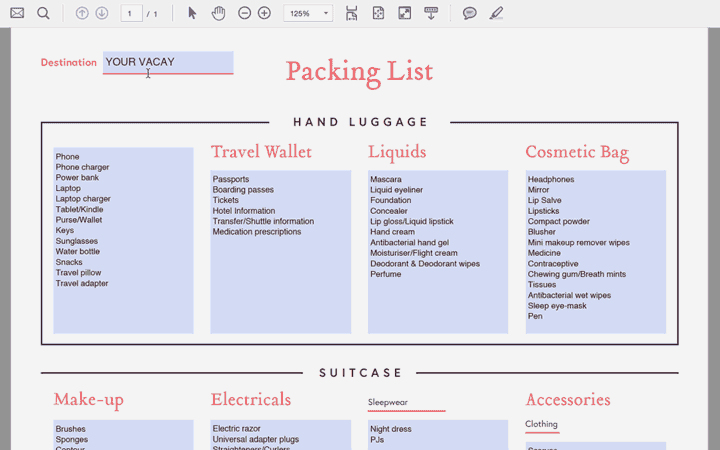Click the 'Packing List' title

tap(359, 72)
